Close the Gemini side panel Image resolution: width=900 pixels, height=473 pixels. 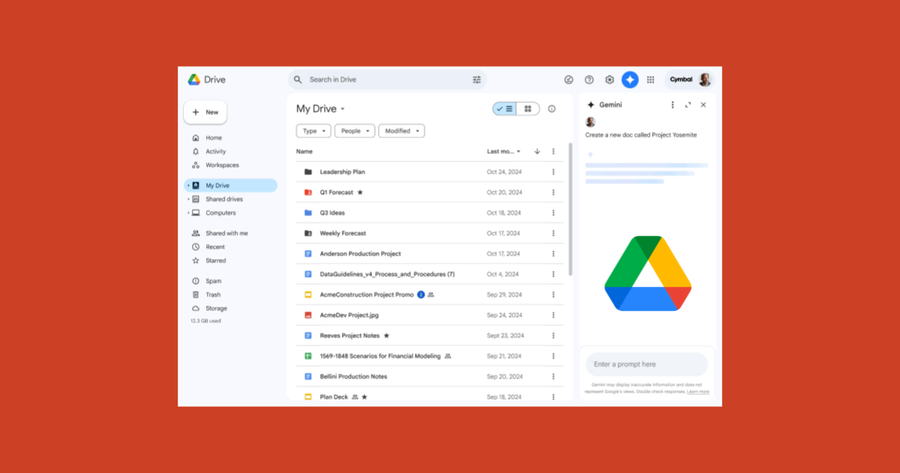(703, 105)
